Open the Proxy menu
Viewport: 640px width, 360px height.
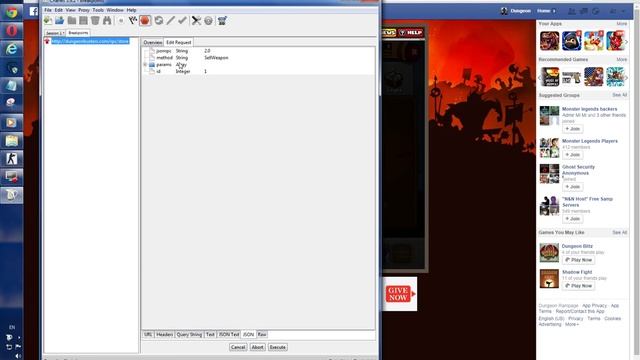click(x=84, y=10)
